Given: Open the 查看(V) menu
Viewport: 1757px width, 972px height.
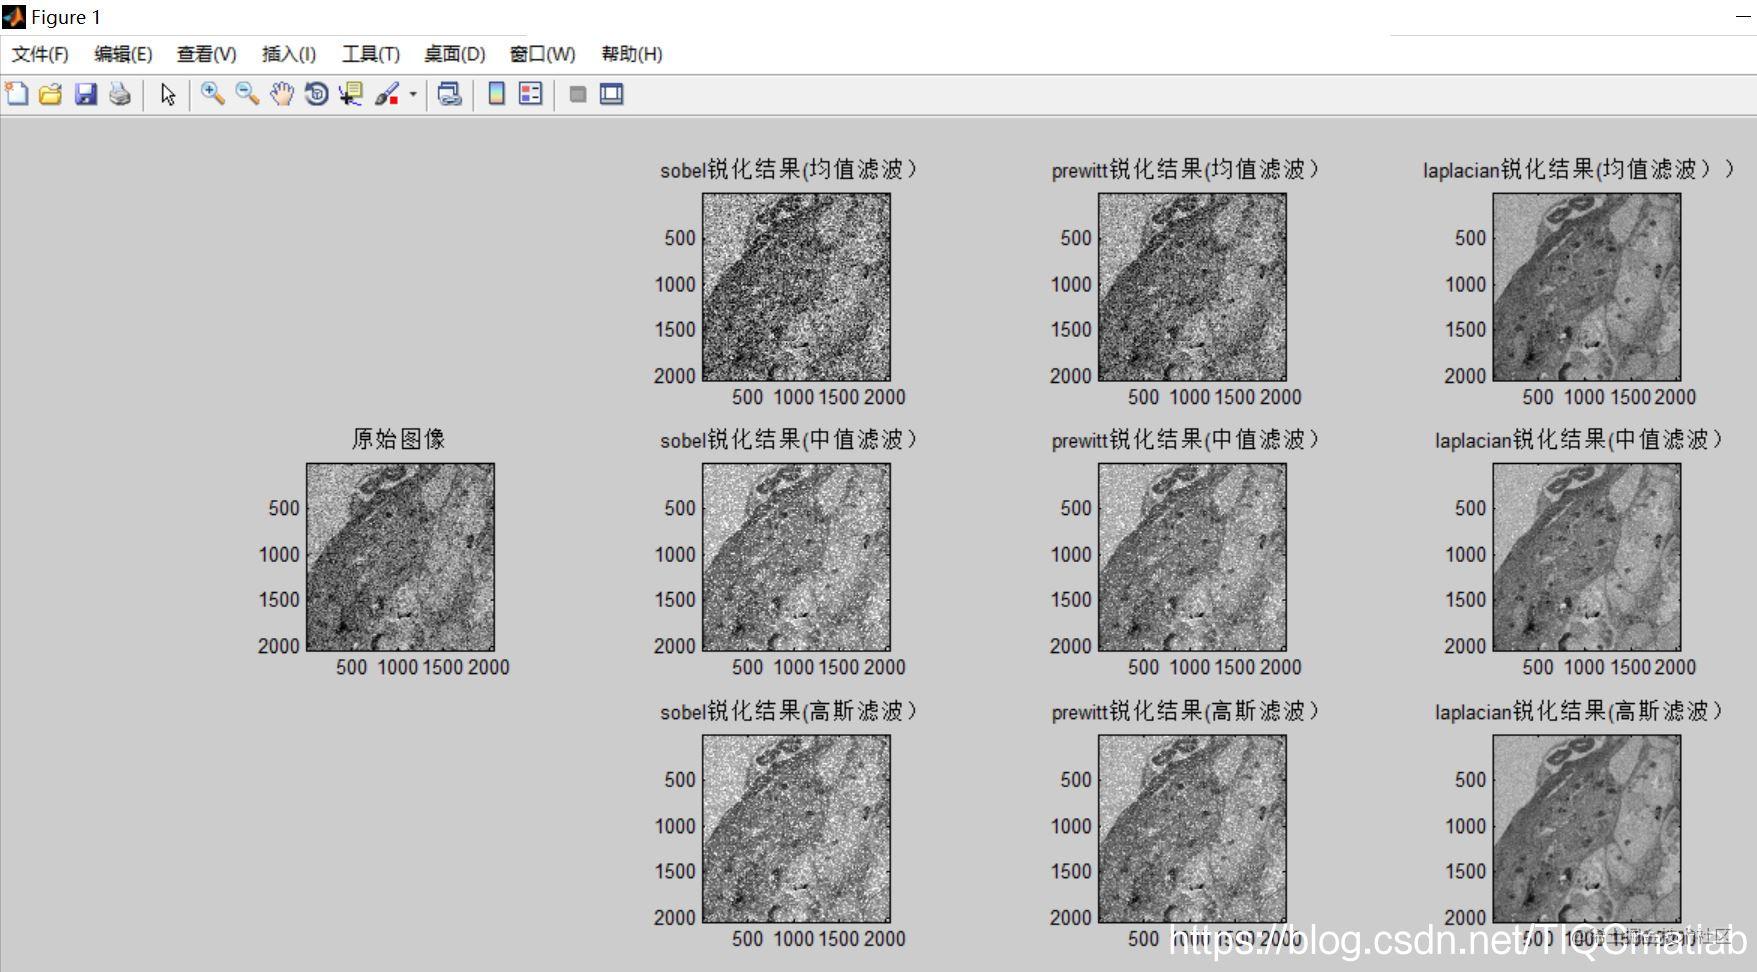Looking at the screenshot, I should (207, 54).
